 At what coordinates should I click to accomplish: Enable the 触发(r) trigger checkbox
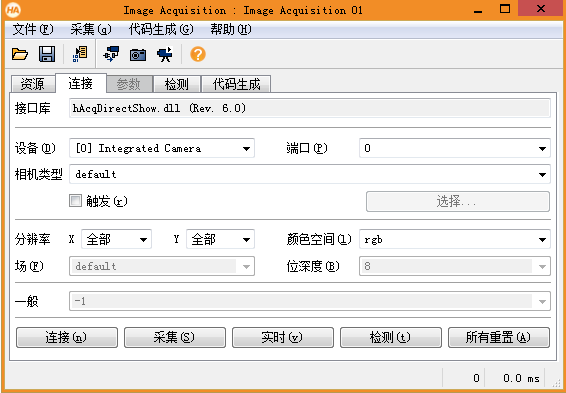tap(75, 201)
